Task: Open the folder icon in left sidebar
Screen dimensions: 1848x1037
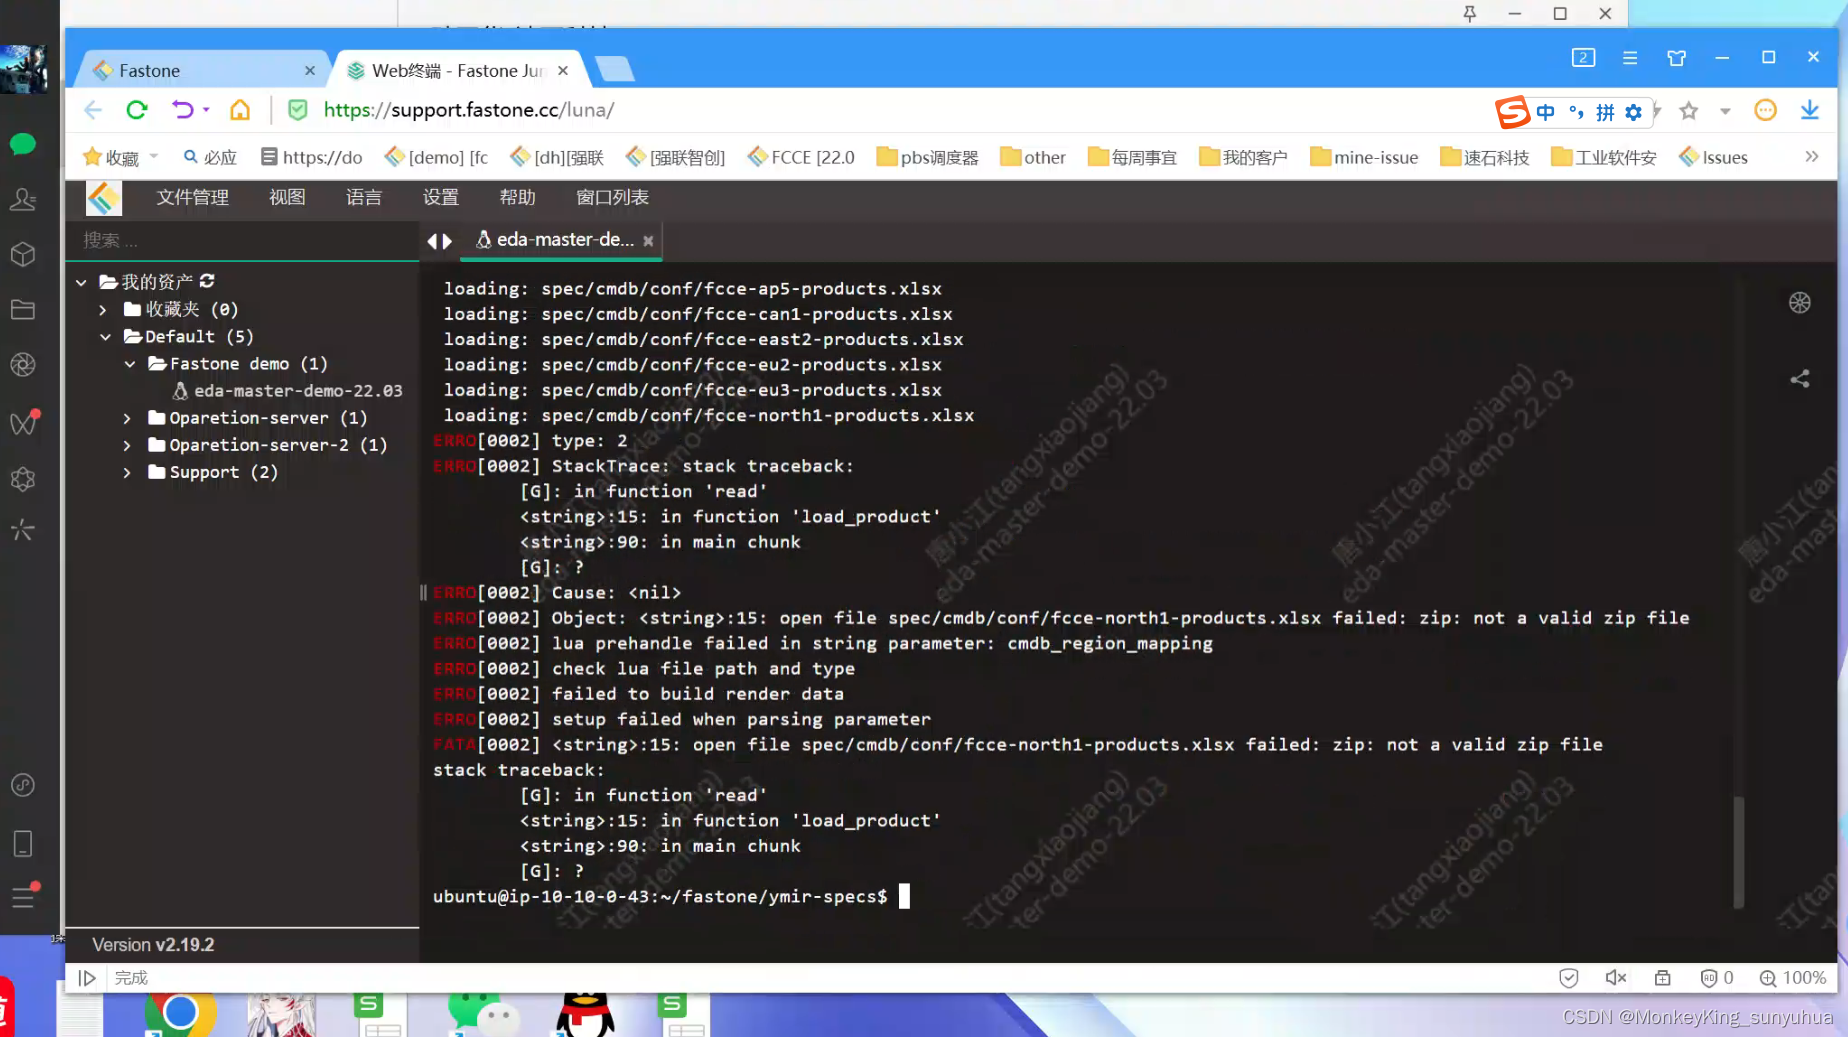Action: [x=23, y=310]
